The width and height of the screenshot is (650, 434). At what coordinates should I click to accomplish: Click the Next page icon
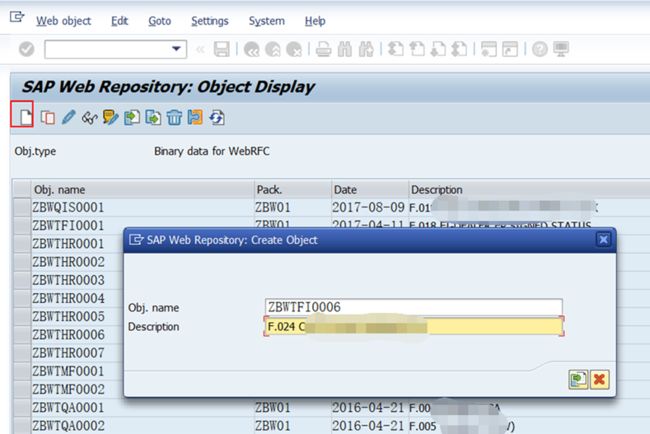click(438, 49)
